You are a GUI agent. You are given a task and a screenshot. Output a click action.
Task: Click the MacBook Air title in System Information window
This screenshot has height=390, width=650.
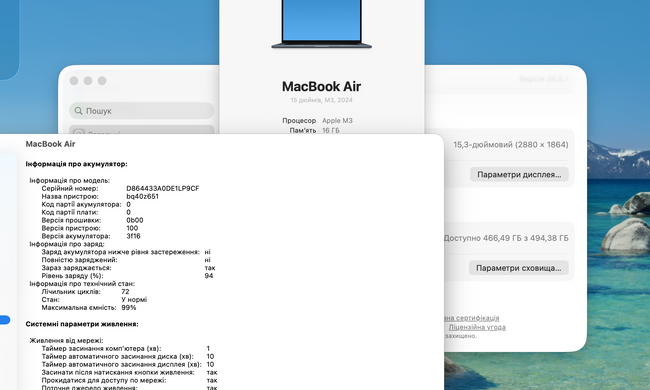(x=50, y=144)
